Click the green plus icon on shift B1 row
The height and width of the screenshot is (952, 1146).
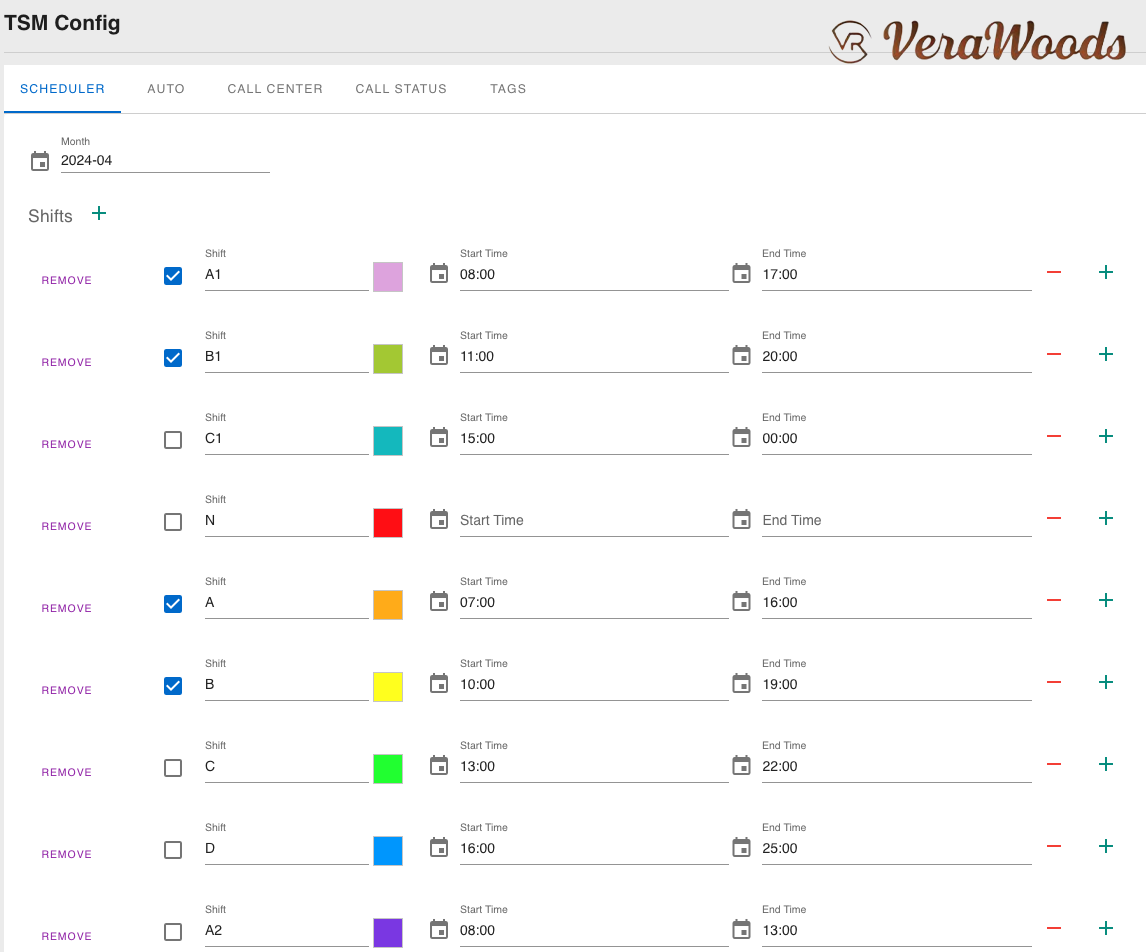tap(1106, 355)
